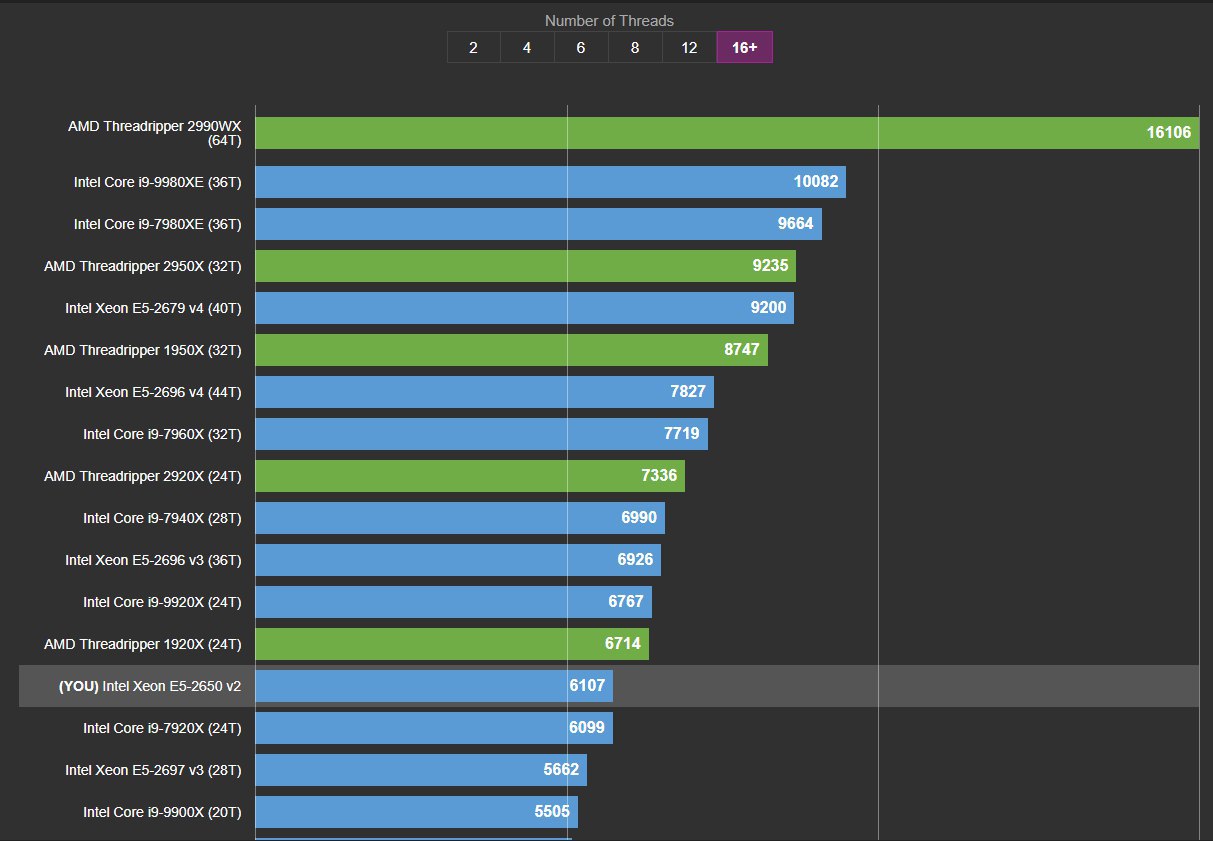Click the Intel Core i9-9920X bar

pyautogui.click(x=454, y=602)
